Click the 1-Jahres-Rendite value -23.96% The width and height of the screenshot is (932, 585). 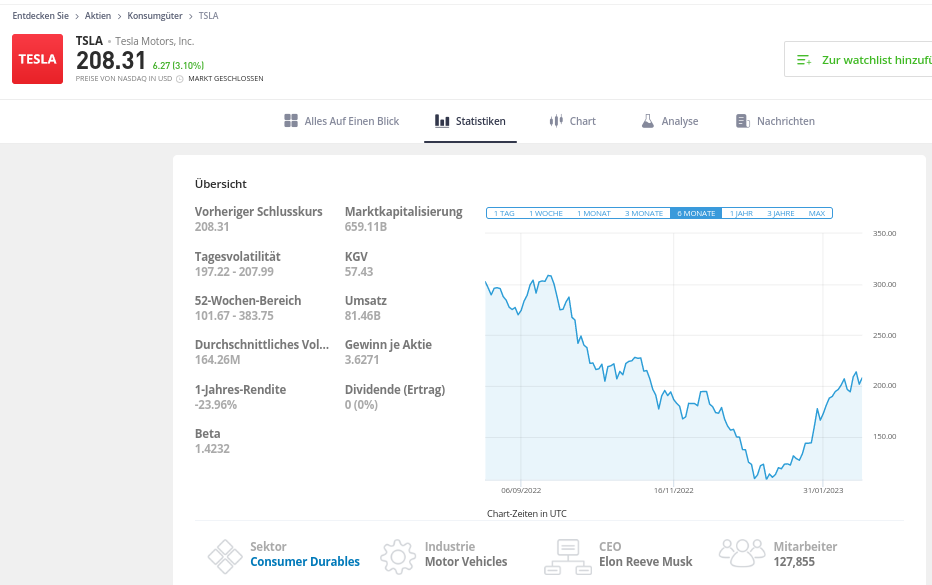pos(216,405)
